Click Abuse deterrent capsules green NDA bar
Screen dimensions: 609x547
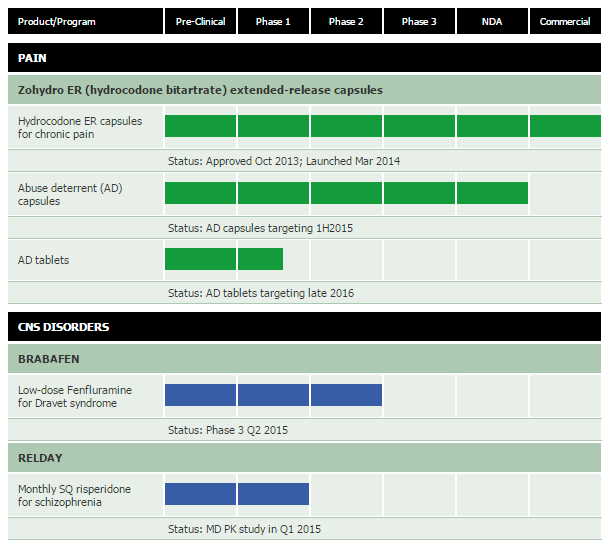492,193
